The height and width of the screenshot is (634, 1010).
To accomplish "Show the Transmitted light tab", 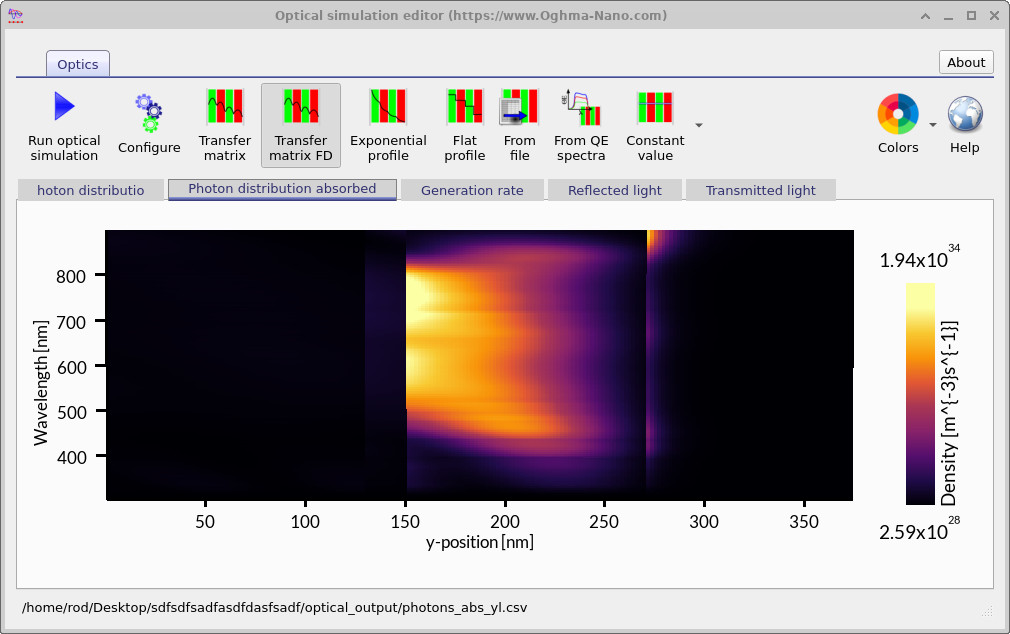I will (760, 190).
